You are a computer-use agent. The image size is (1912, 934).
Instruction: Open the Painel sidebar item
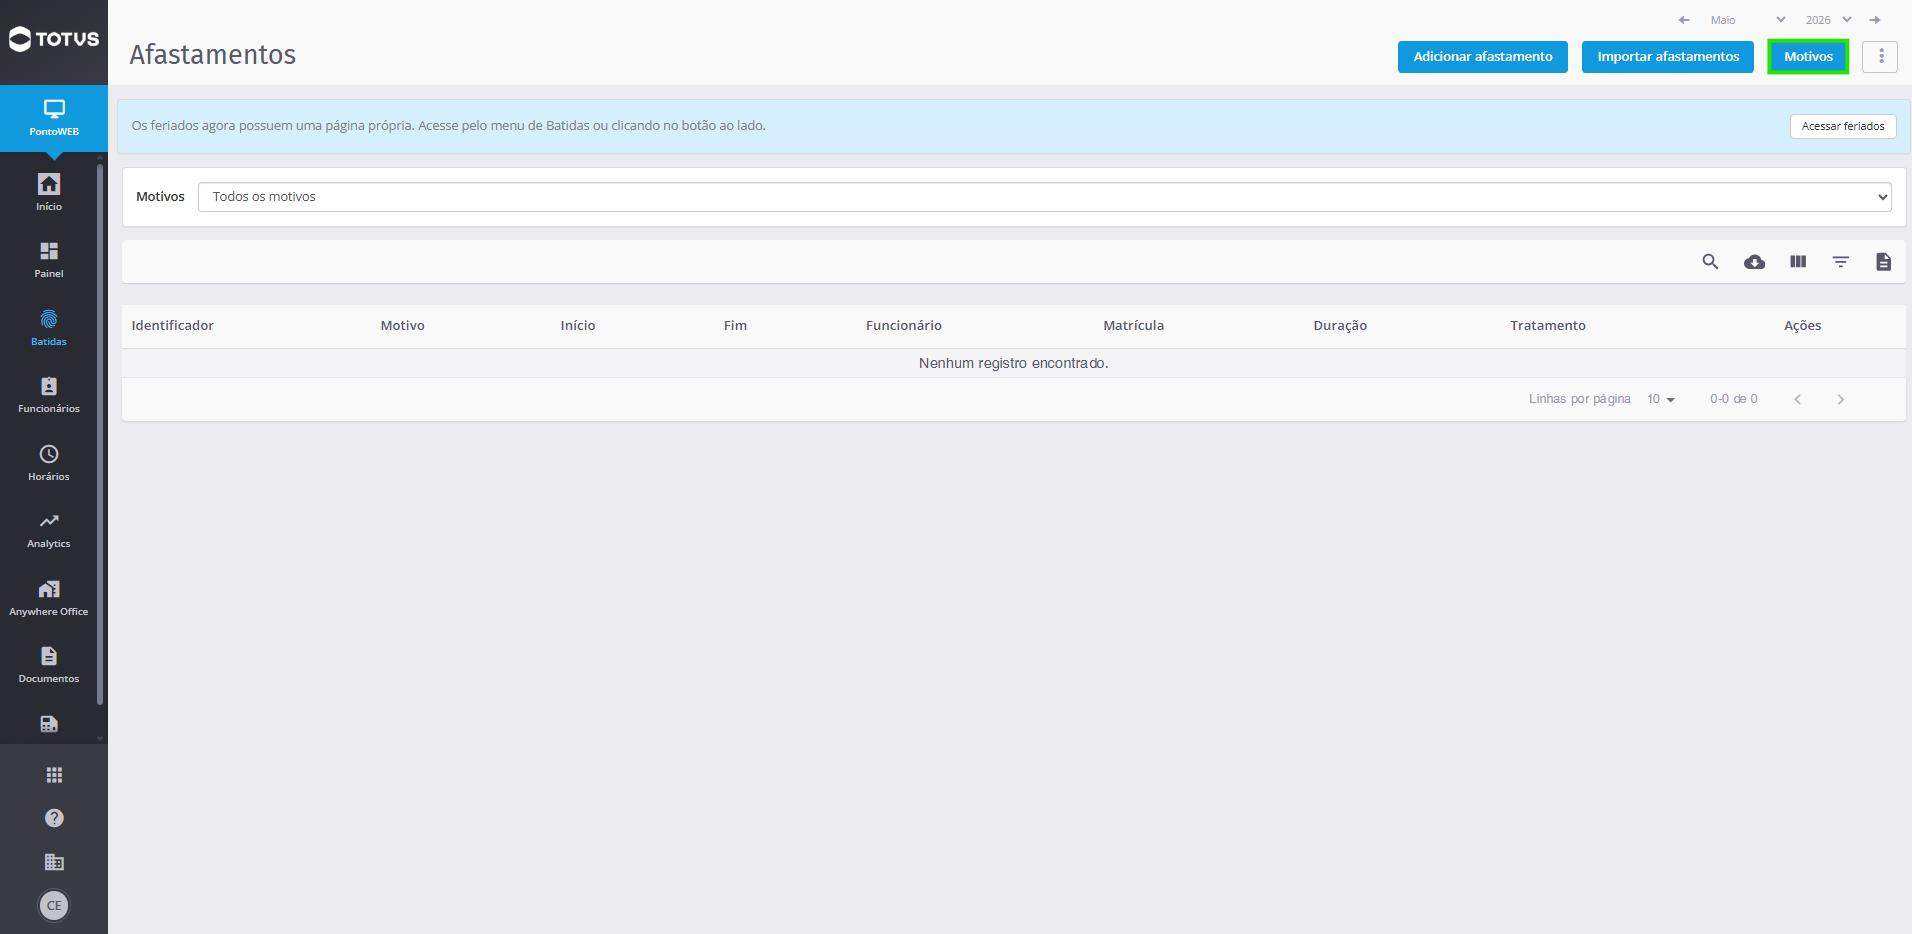49,259
